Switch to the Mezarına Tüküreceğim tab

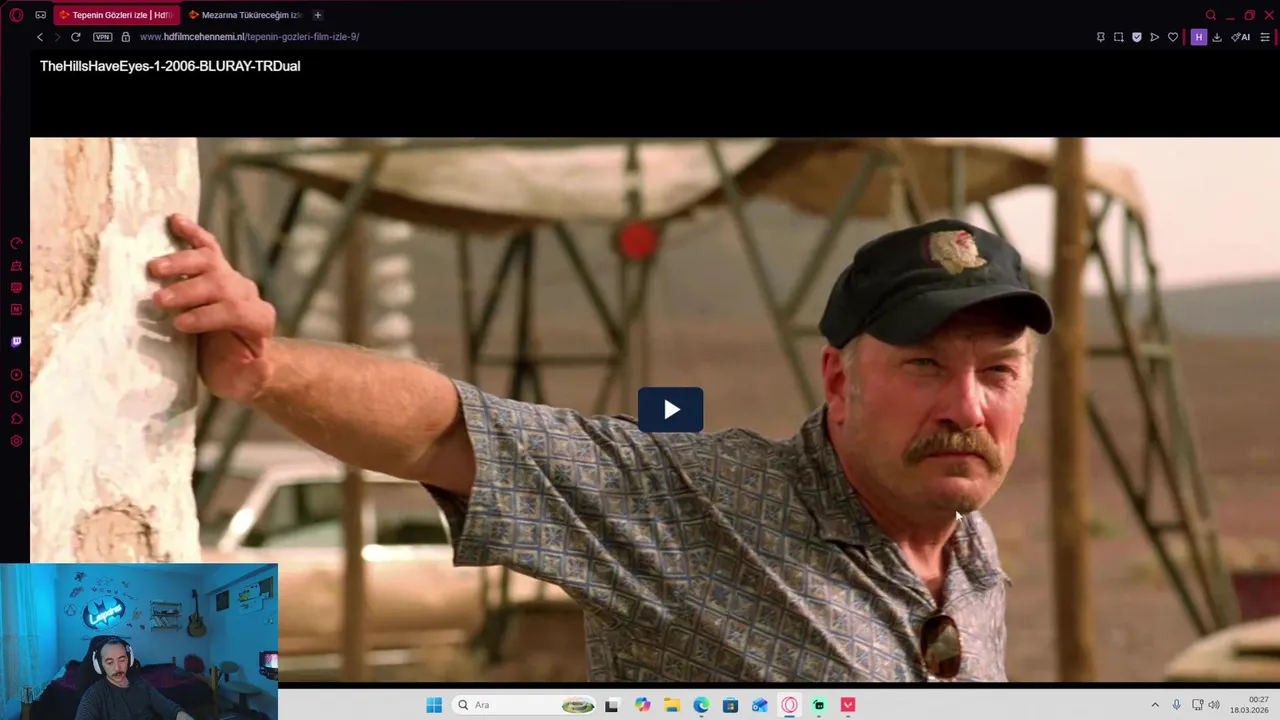tap(245, 15)
